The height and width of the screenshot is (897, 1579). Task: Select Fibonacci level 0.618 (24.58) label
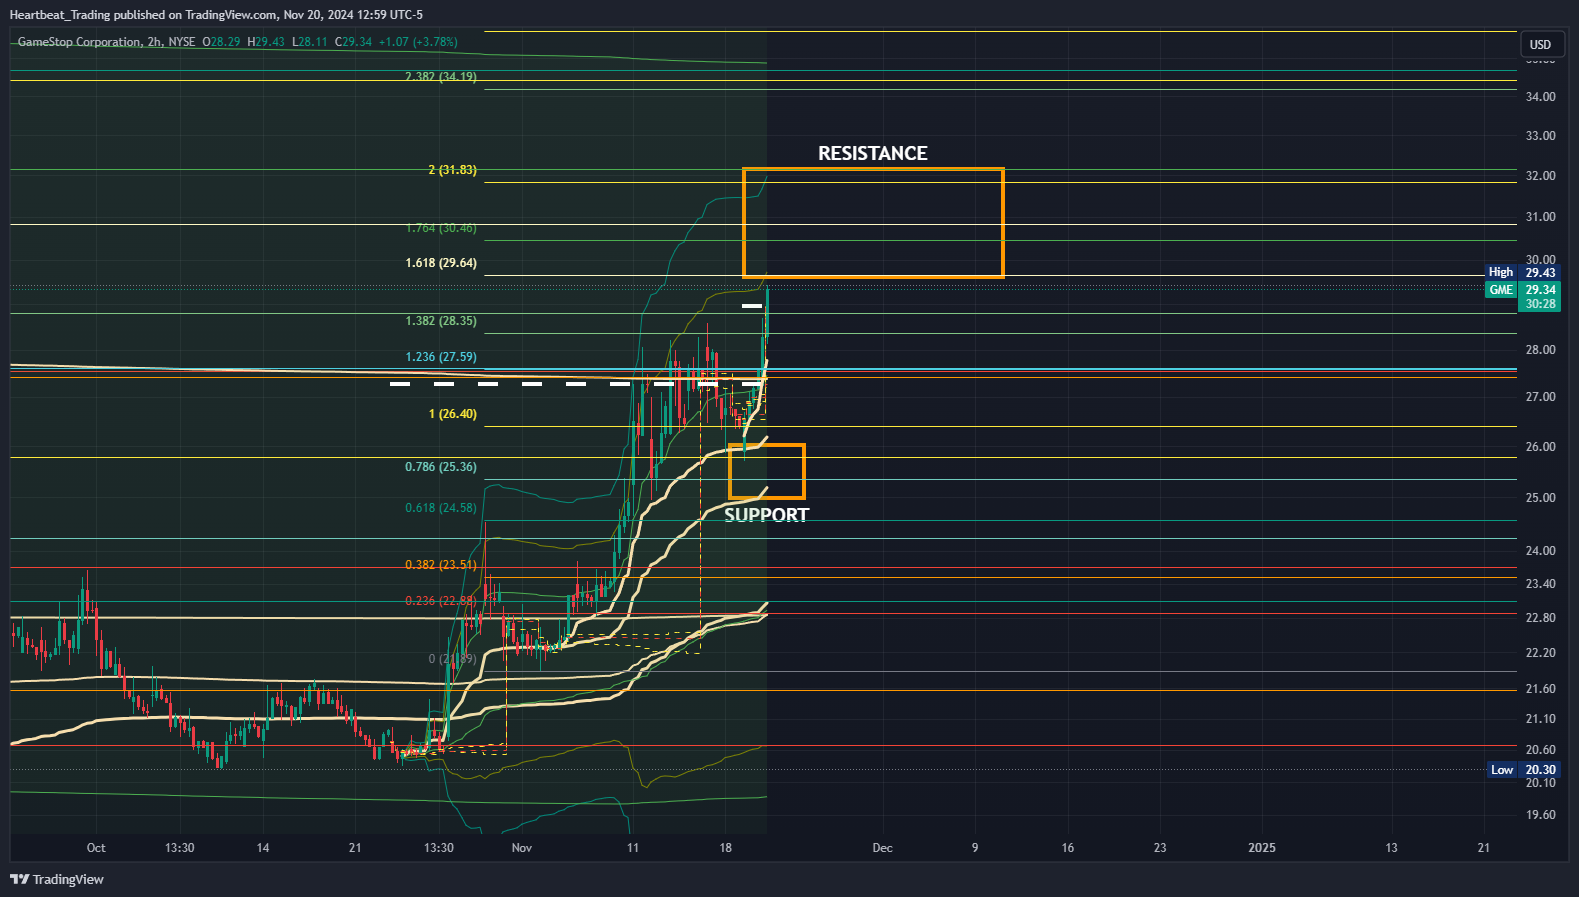(x=441, y=508)
